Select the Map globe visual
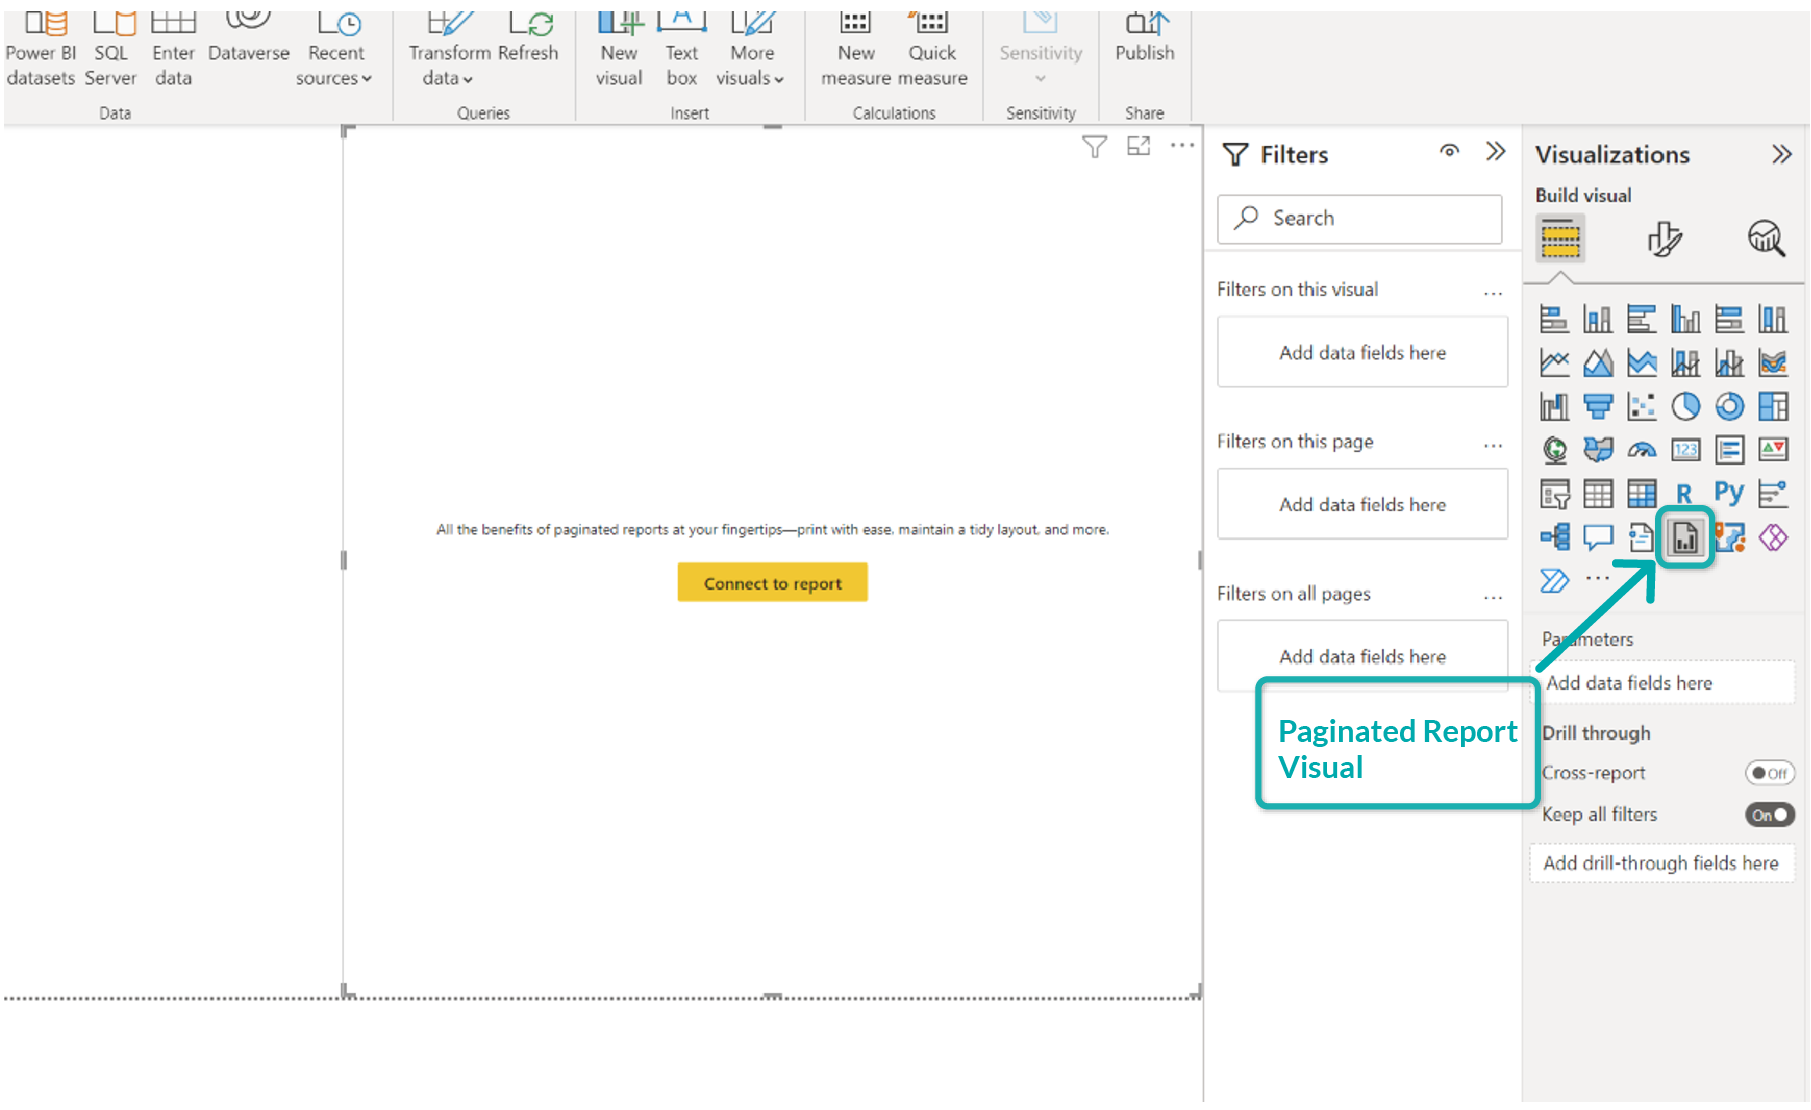 coord(1554,450)
